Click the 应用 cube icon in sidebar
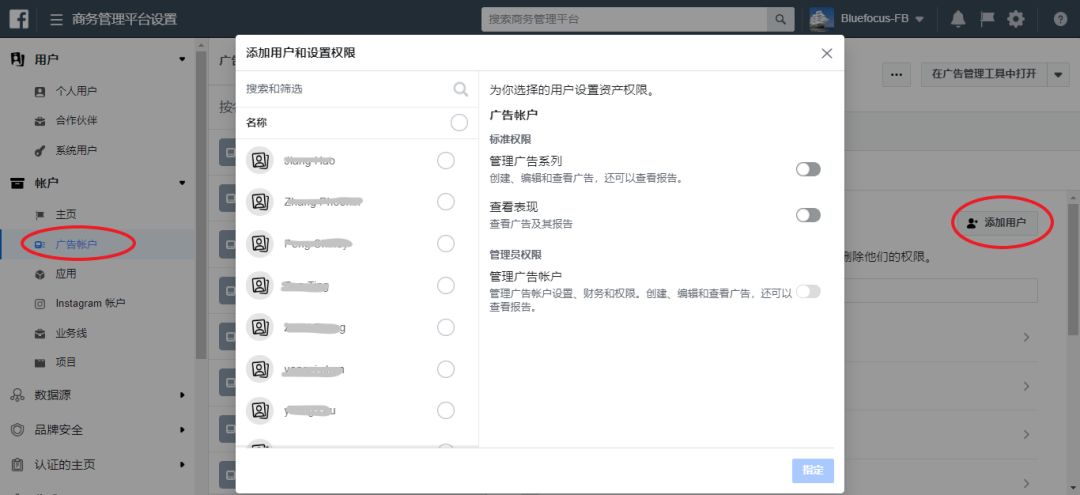1080x495 pixels. pos(40,274)
